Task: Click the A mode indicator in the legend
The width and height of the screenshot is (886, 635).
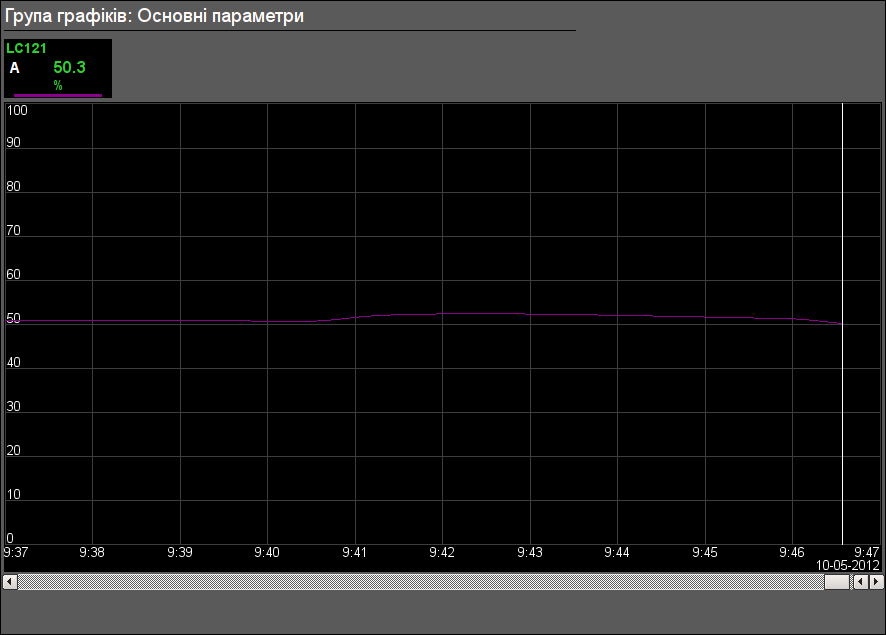Action: pyautogui.click(x=15, y=68)
